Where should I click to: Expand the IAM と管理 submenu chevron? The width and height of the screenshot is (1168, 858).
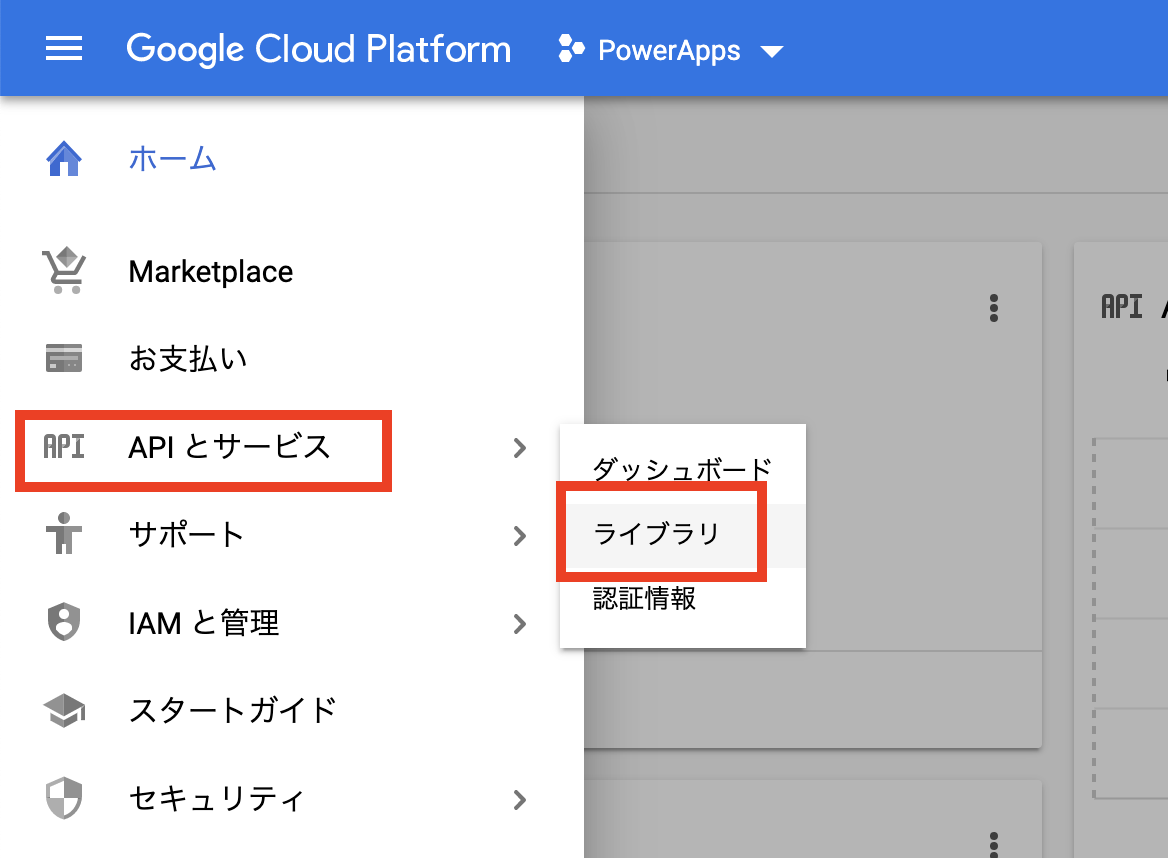click(x=520, y=623)
